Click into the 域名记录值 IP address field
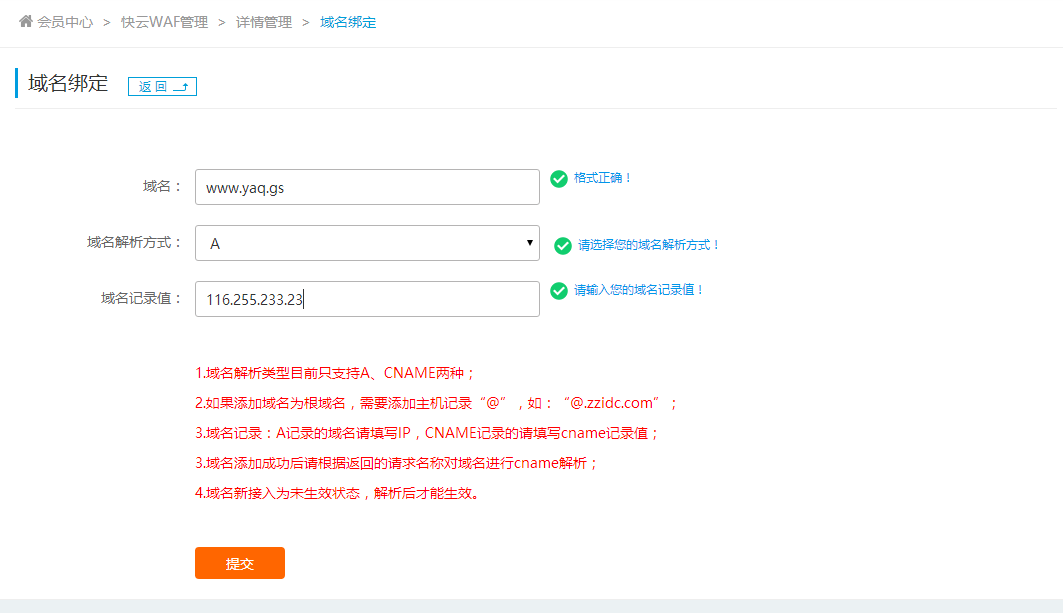The width and height of the screenshot is (1063, 613). [x=367, y=299]
